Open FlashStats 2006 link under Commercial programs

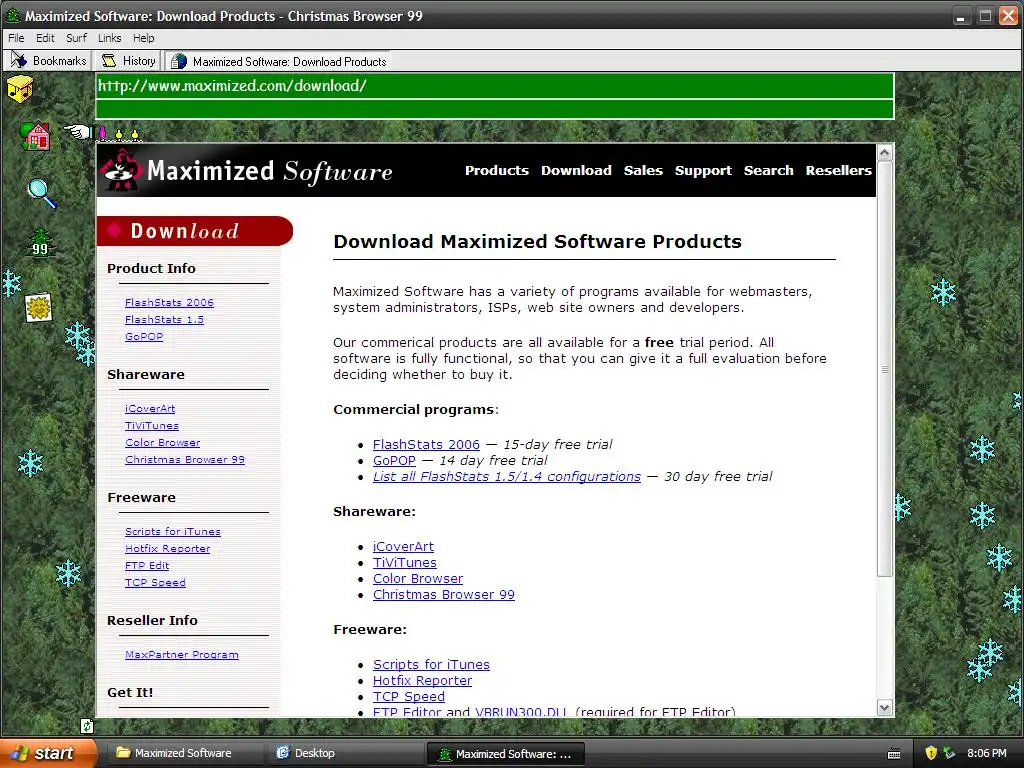pos(426,444)
